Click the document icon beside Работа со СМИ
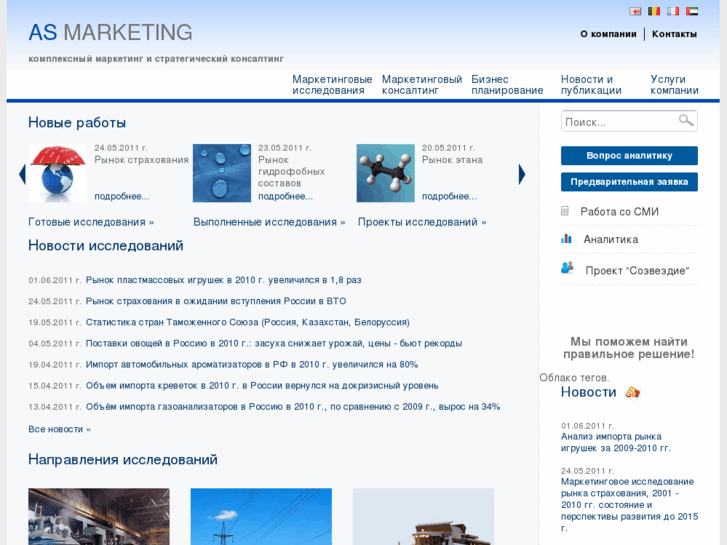Image resolution: width=727 pixels, height=545 pixels. [565, 211]
